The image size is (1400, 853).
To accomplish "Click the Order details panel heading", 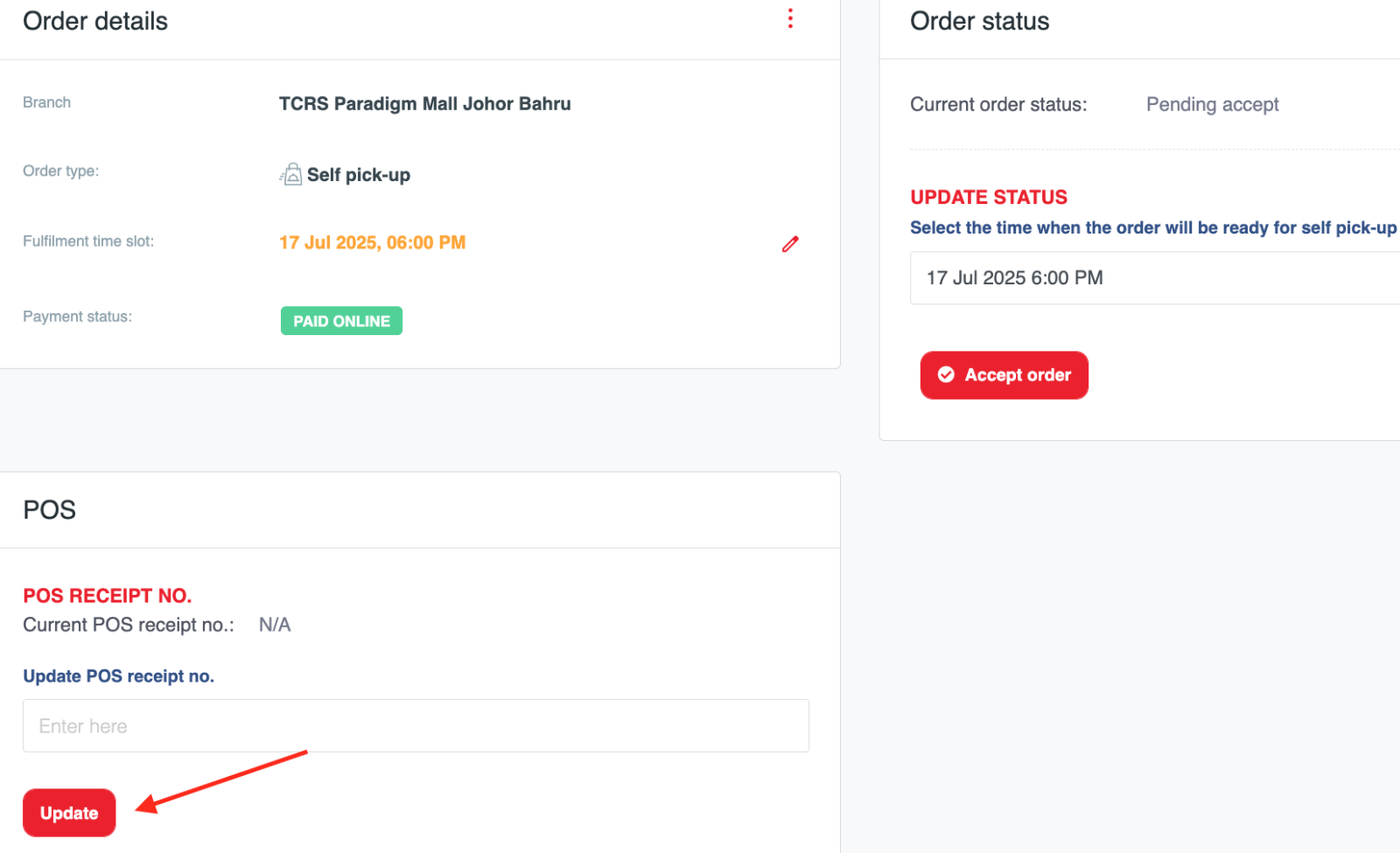I will point(95,21).
